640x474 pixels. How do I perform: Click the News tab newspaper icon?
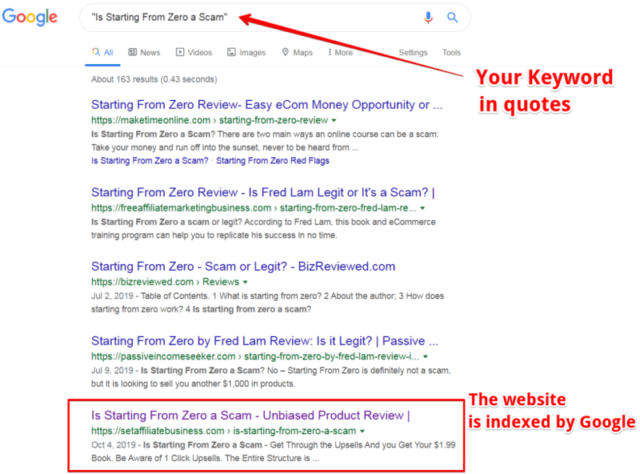click(132, 52)
